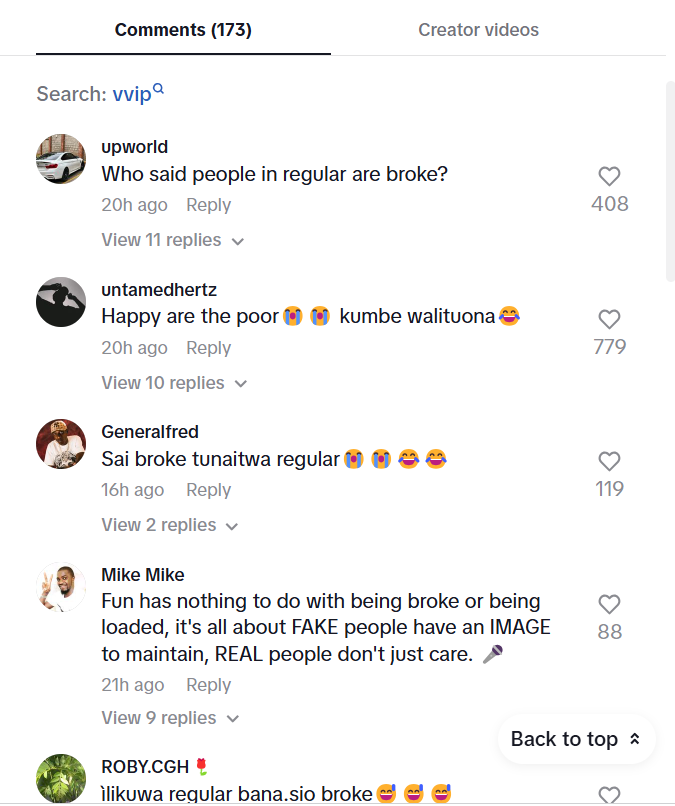
Task: Open the vvip search link
Action: pyautogui.click(x=132, y=95)
